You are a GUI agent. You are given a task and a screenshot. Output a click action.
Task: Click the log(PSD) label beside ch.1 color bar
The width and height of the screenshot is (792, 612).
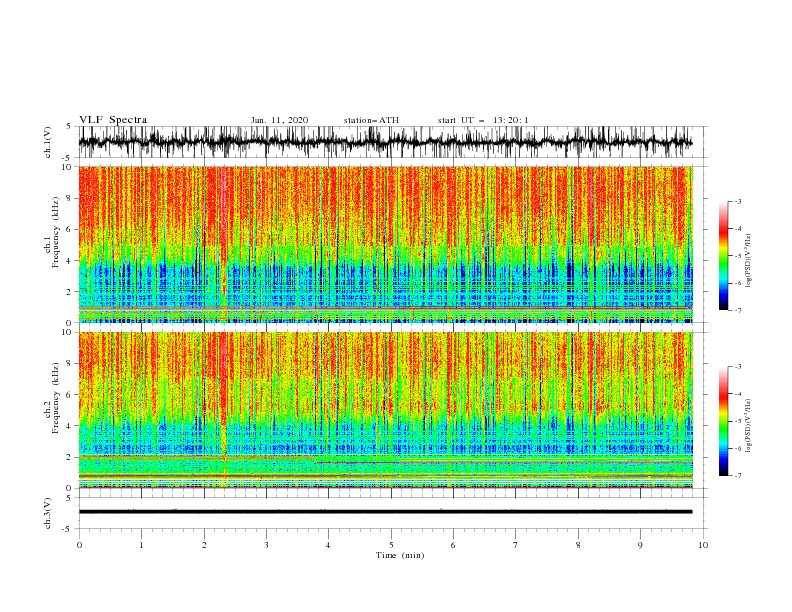(x=749, y=261)
